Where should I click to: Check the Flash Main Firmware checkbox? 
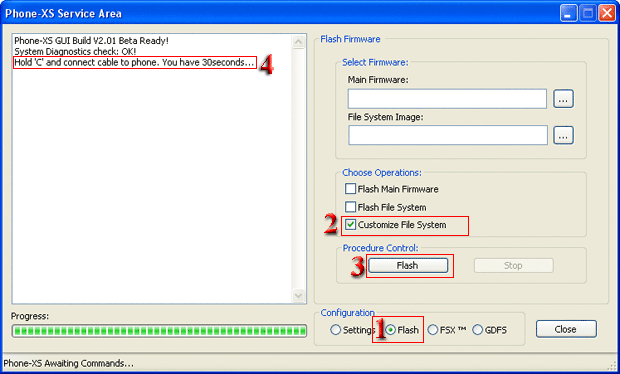tap(350, 189)
